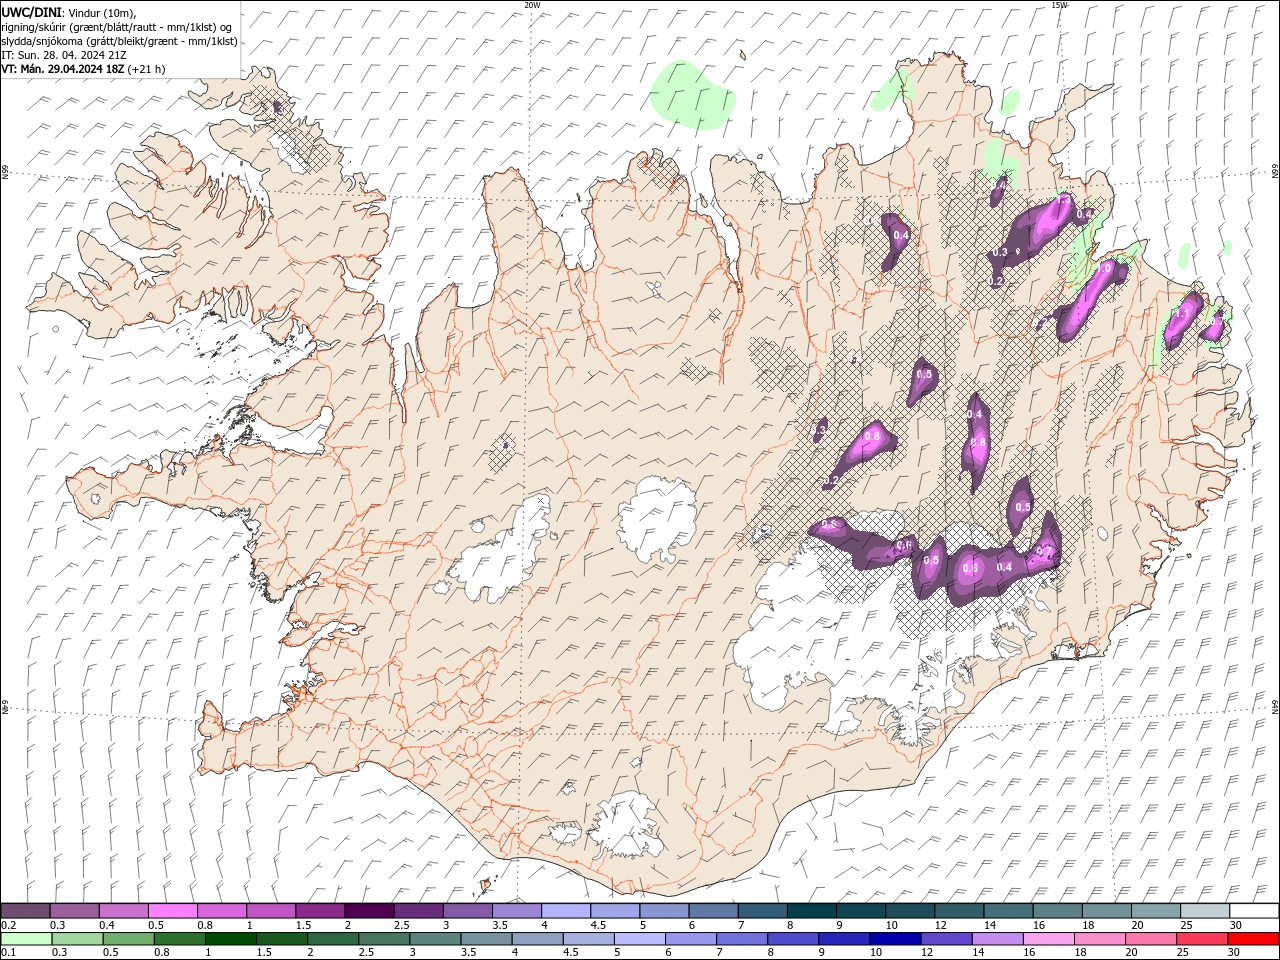
Task: Click the upper legend swatch between 0.2 and 0.3
Action: [x=25, y=911]
